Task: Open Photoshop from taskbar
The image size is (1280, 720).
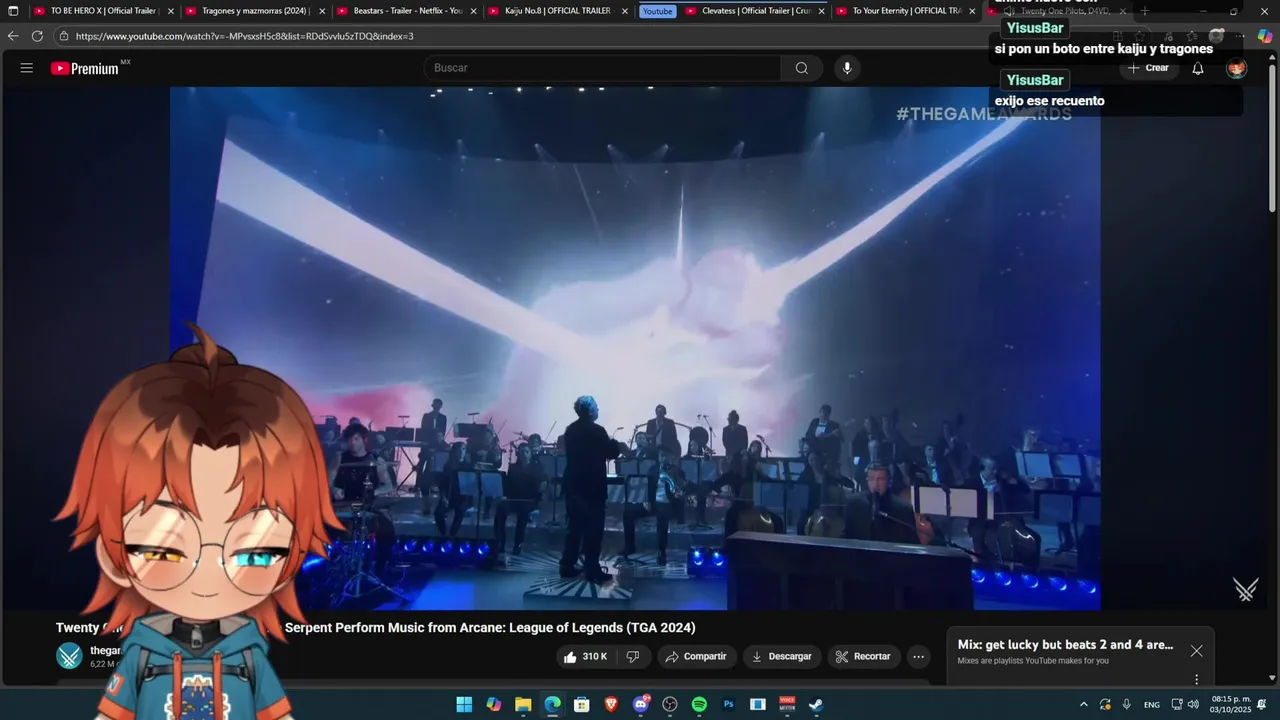Action: 729,704
